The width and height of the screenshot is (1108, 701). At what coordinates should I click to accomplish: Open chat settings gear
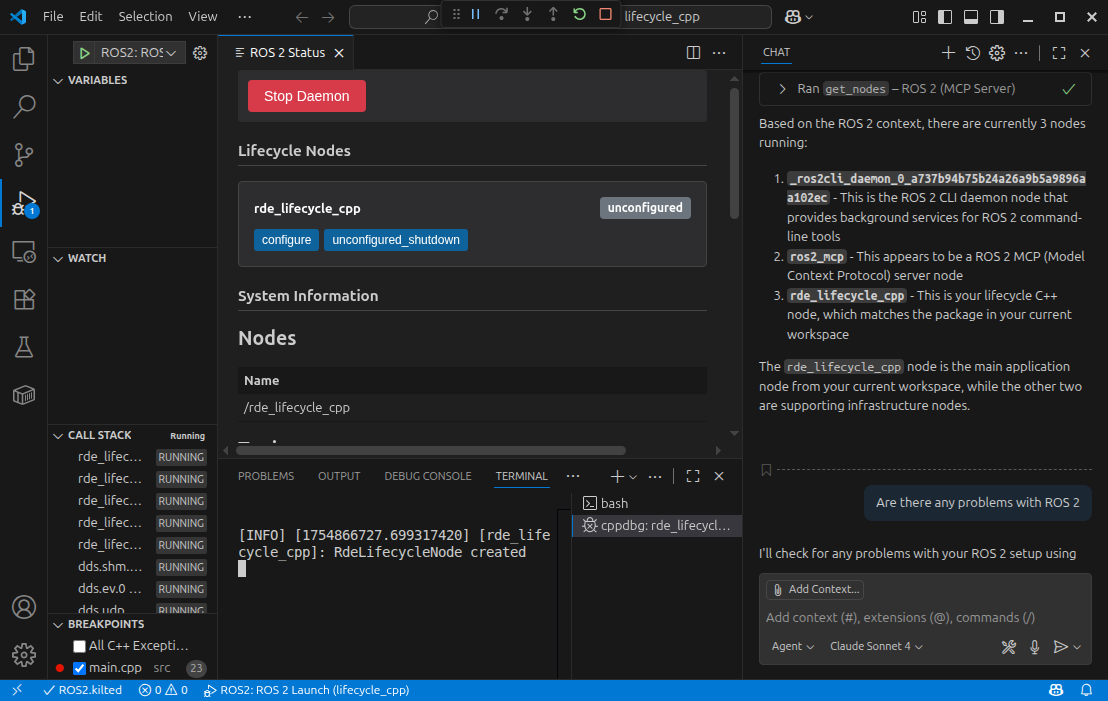[997, 53]
